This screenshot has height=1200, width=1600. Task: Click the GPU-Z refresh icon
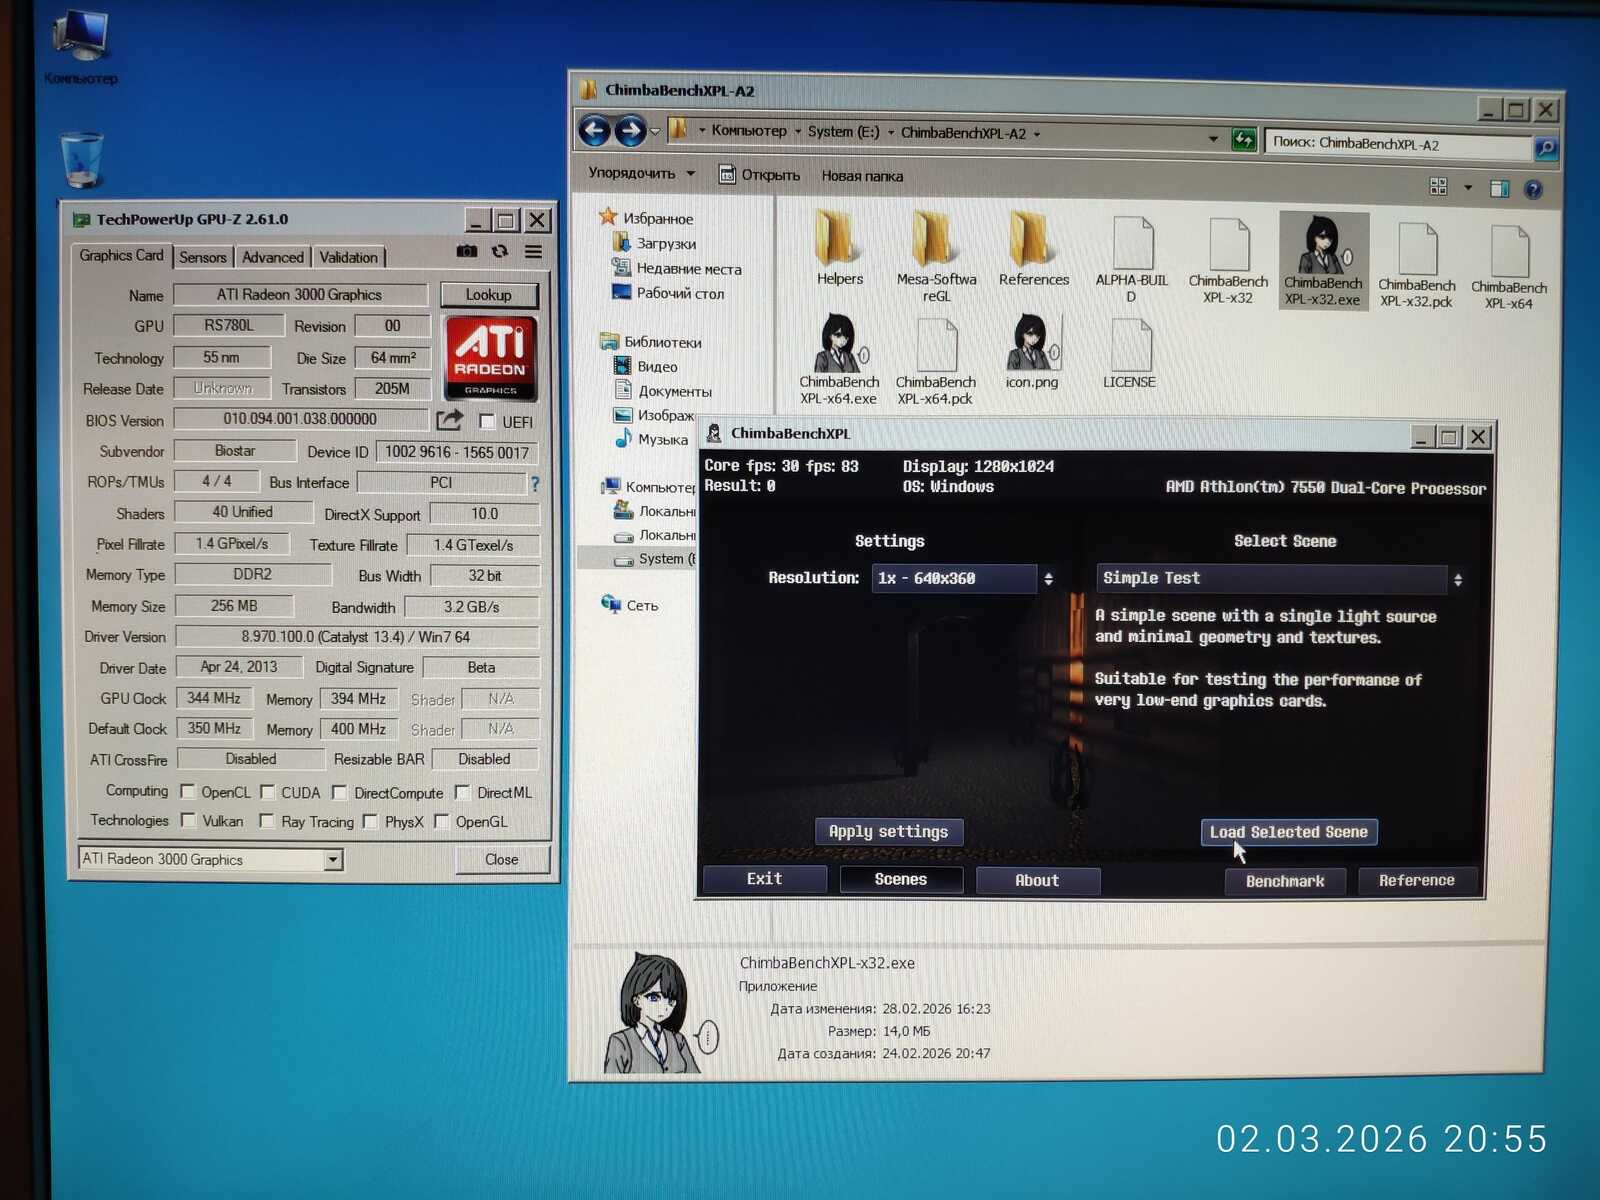tap(500, 251)
